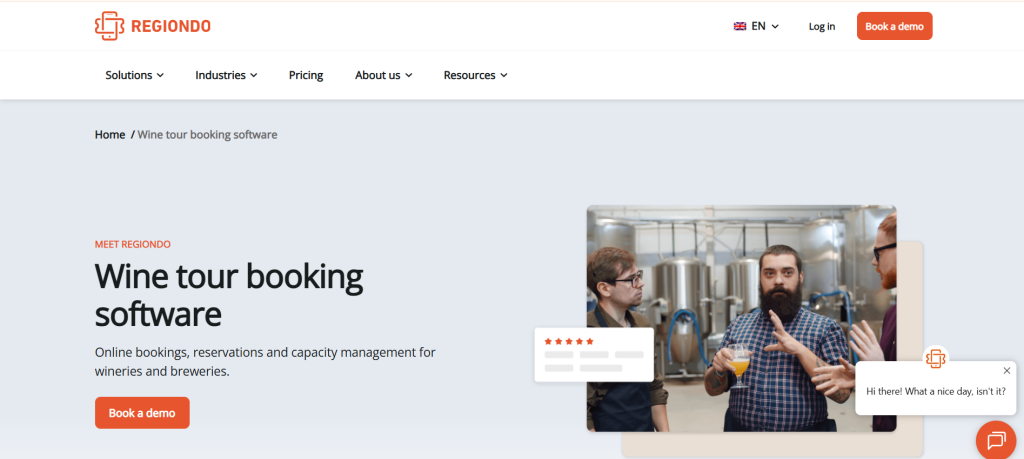
Task: Click Wine tour booking software breadcrumb
Action: tap(207, 135)
